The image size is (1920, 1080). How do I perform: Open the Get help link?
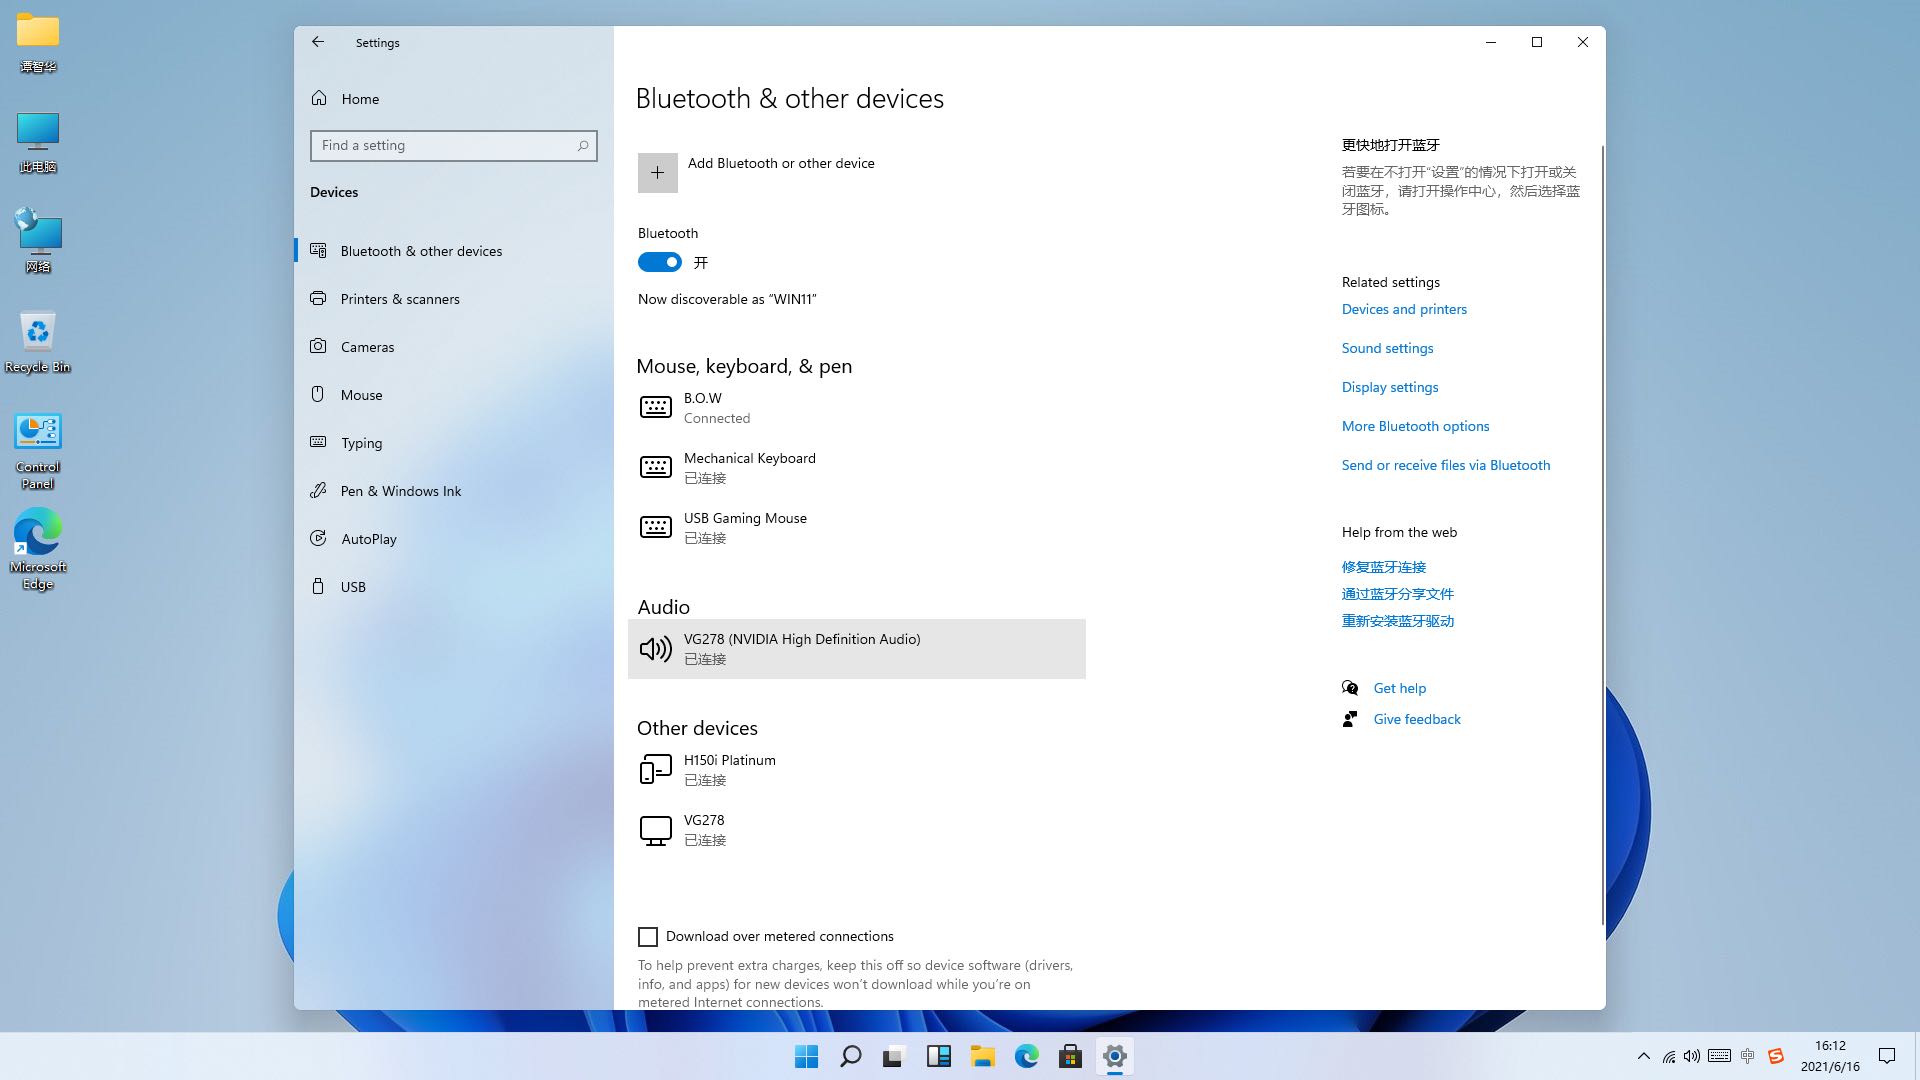[x=1399, y=688]
